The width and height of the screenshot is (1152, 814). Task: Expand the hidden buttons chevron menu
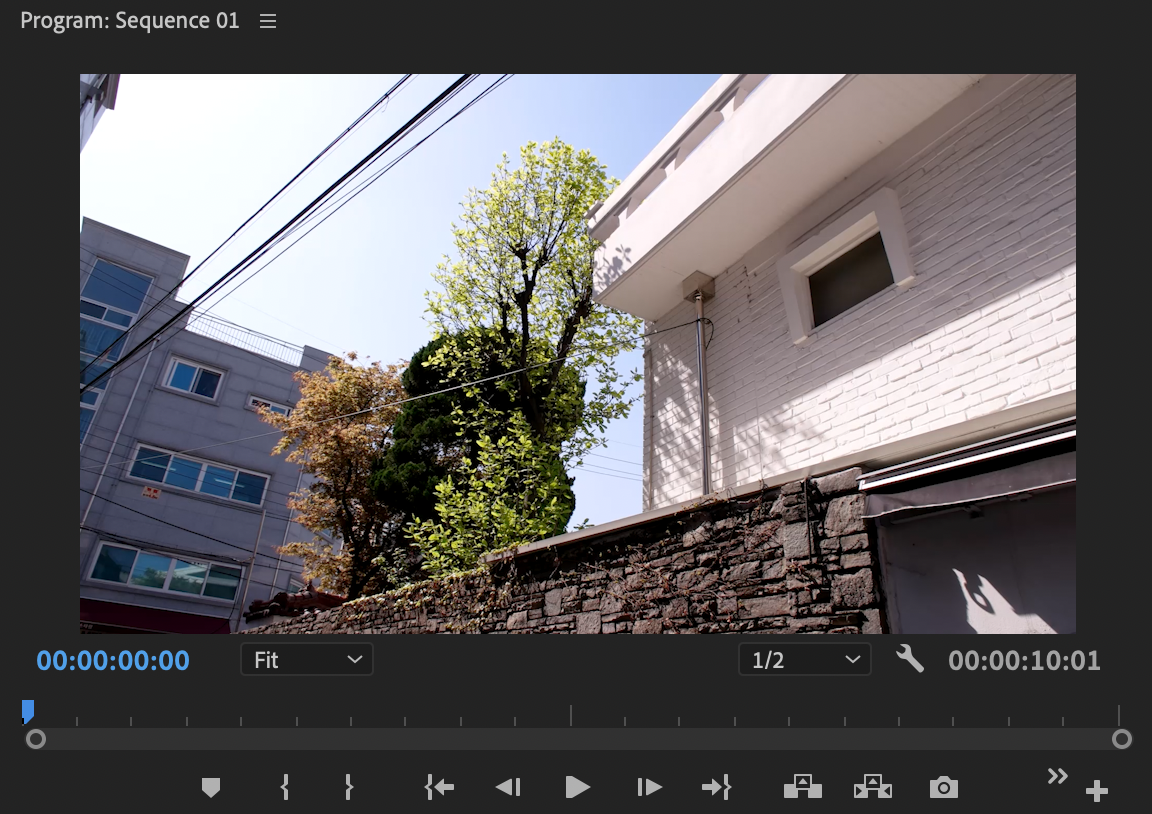click(x=1058, y=775)
